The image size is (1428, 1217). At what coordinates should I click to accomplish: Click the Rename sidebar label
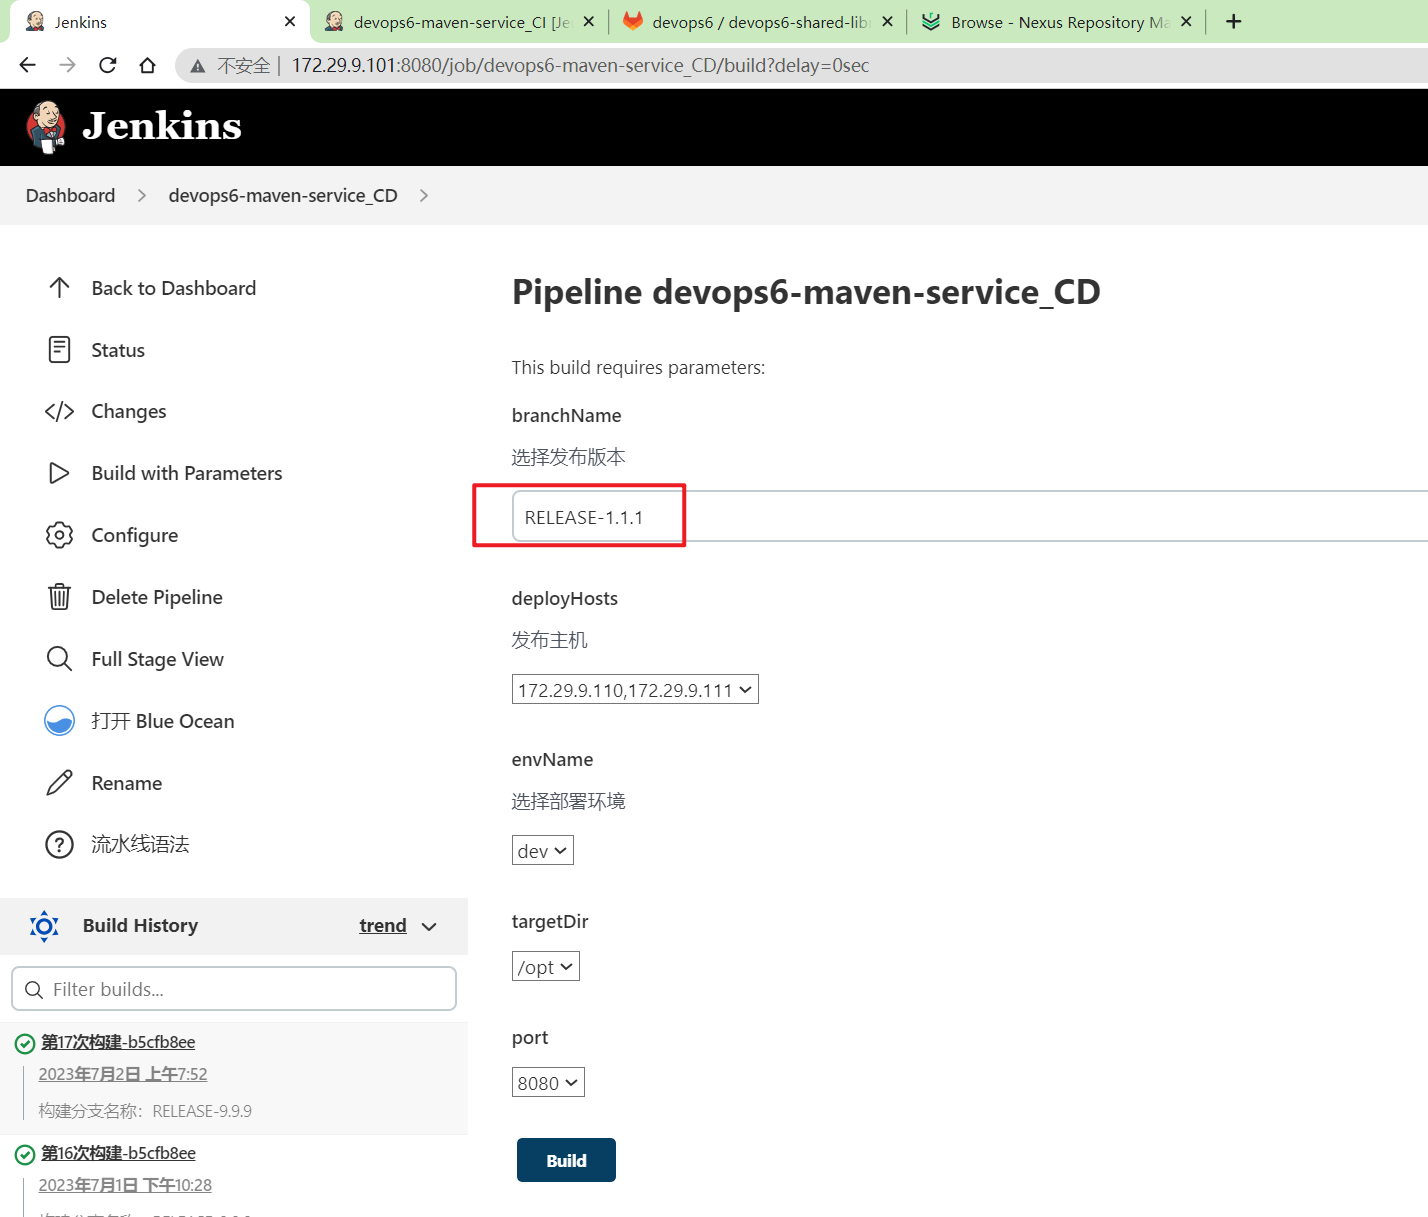[x=127, y=783]
